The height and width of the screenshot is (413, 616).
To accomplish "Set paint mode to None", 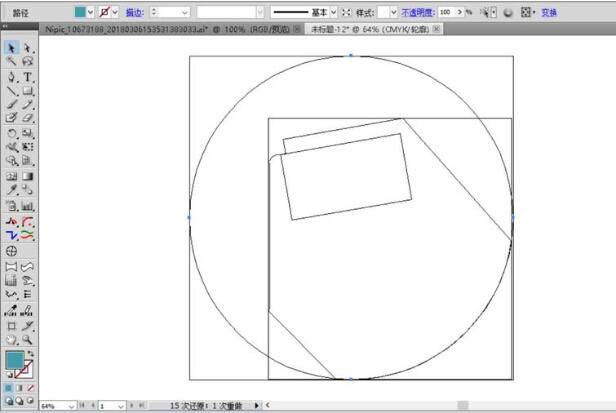I will (30, 388).
